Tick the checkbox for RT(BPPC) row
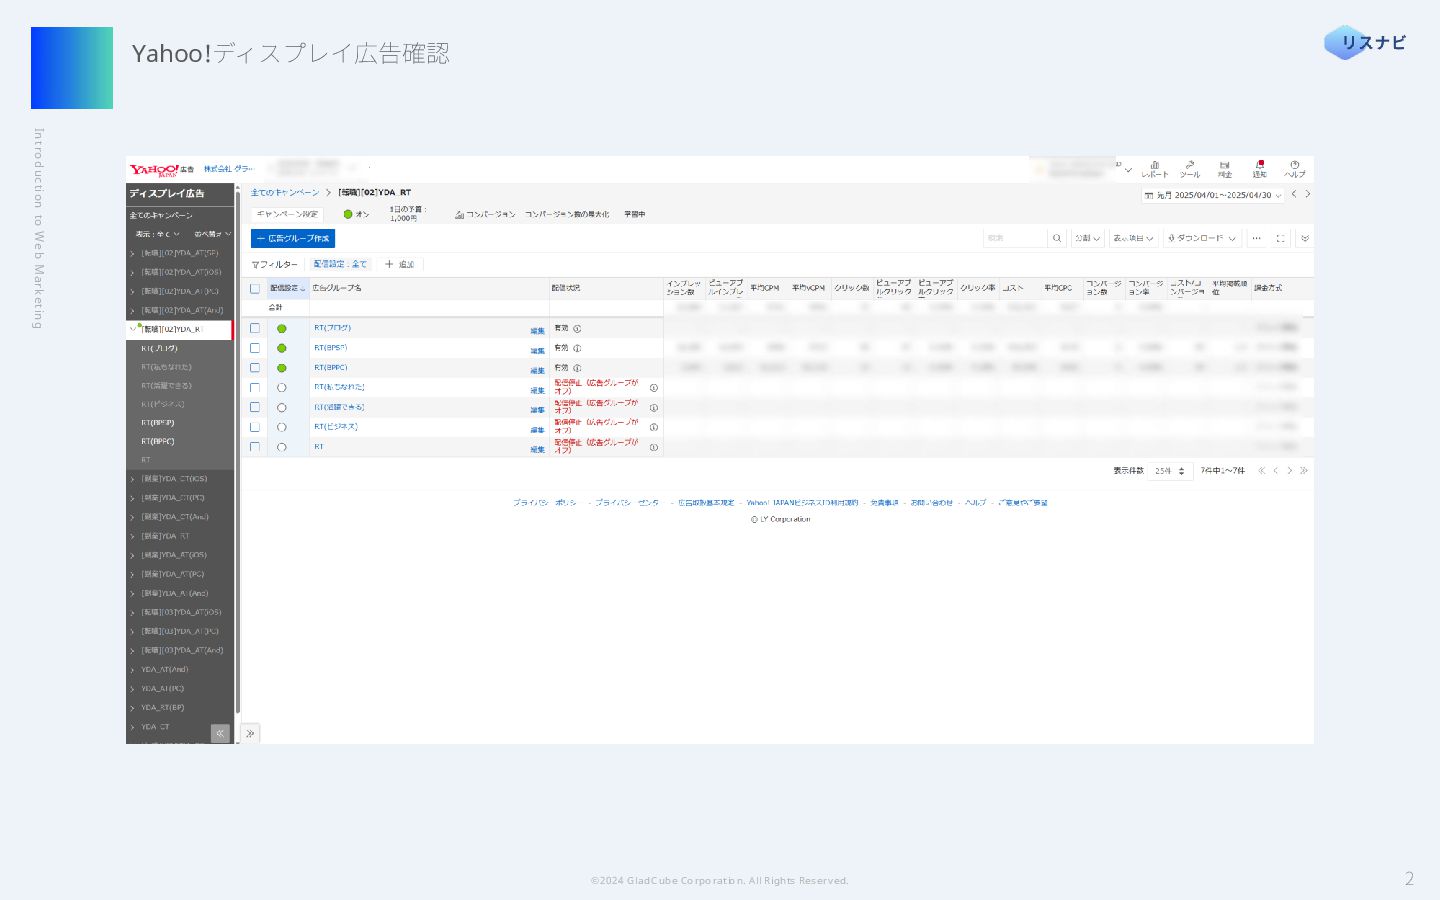This screenshot has width=1440, height=900. pyautogui.click(x=255, y=368)
